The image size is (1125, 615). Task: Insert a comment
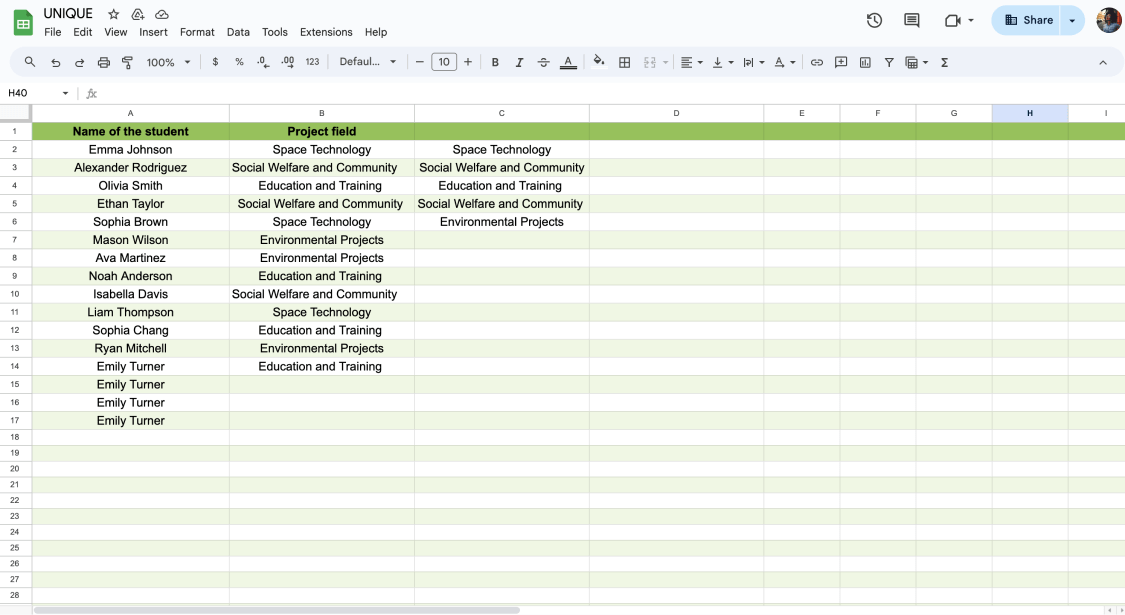pos(841,62)
